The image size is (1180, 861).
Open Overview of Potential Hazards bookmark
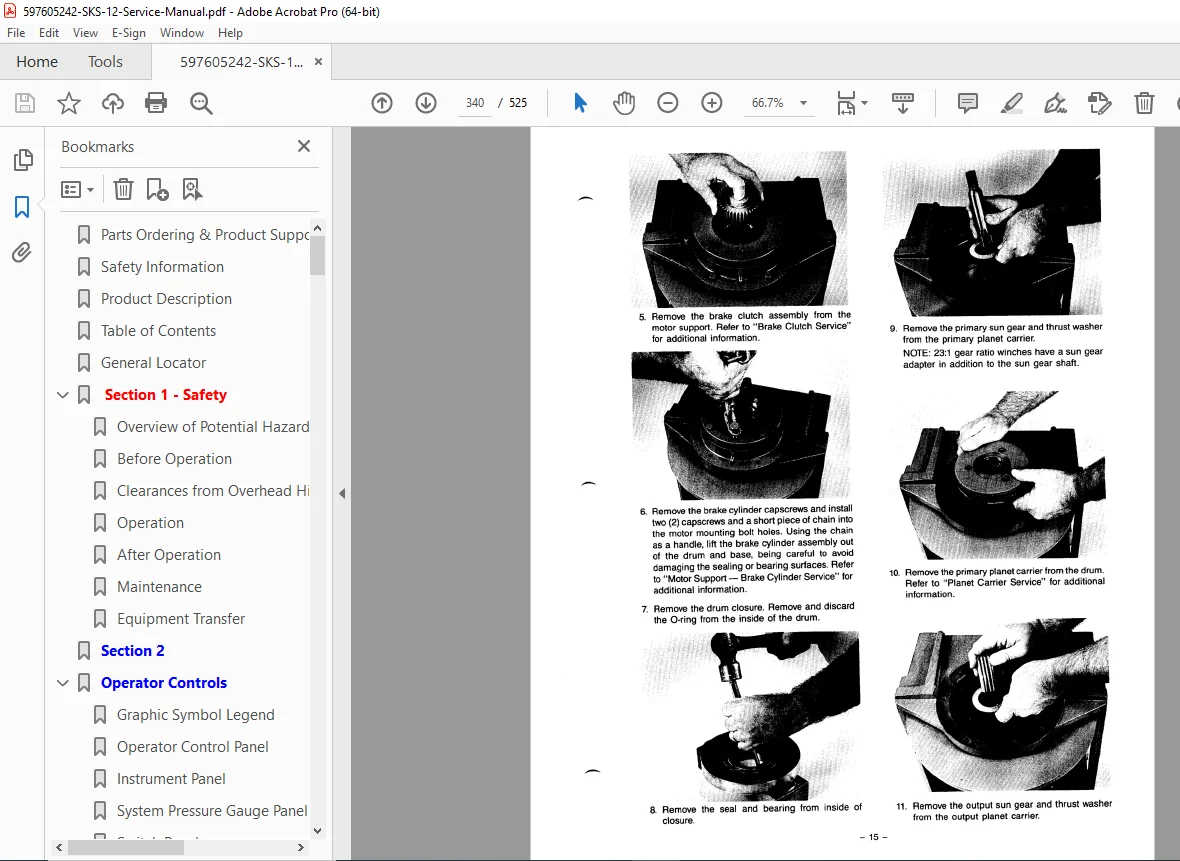[x=213, y=427]
